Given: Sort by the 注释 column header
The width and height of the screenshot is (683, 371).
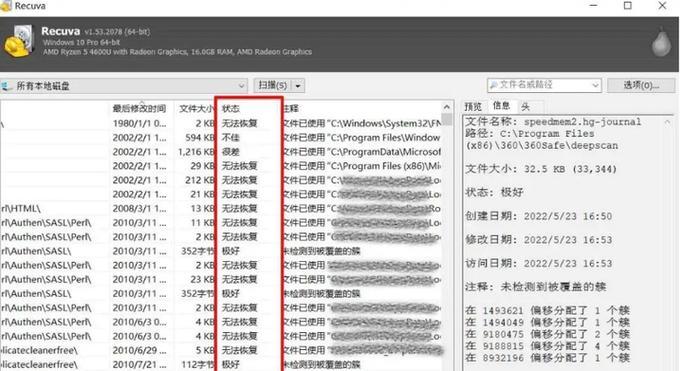Looking at the screenshot, I should click(291, 108).
